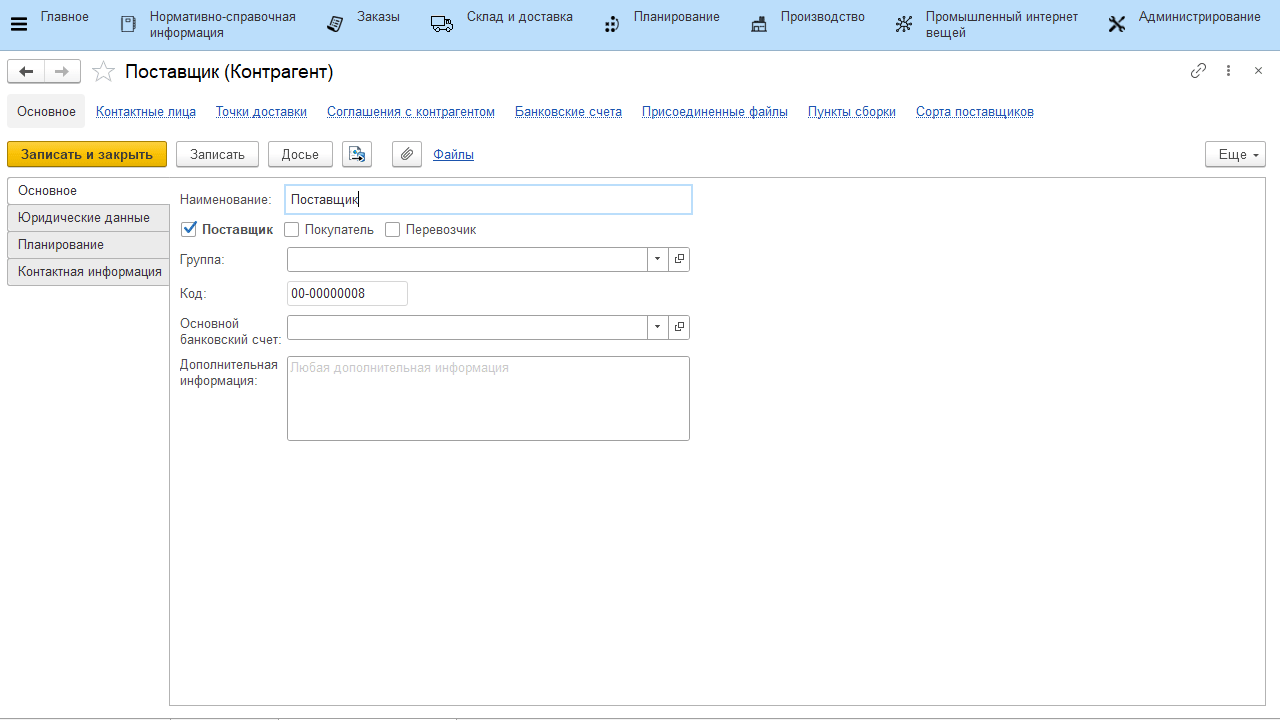This screenshot has width=1280, height=720.
Task: Open the Производство menu section
Action: tap(822, 17)
